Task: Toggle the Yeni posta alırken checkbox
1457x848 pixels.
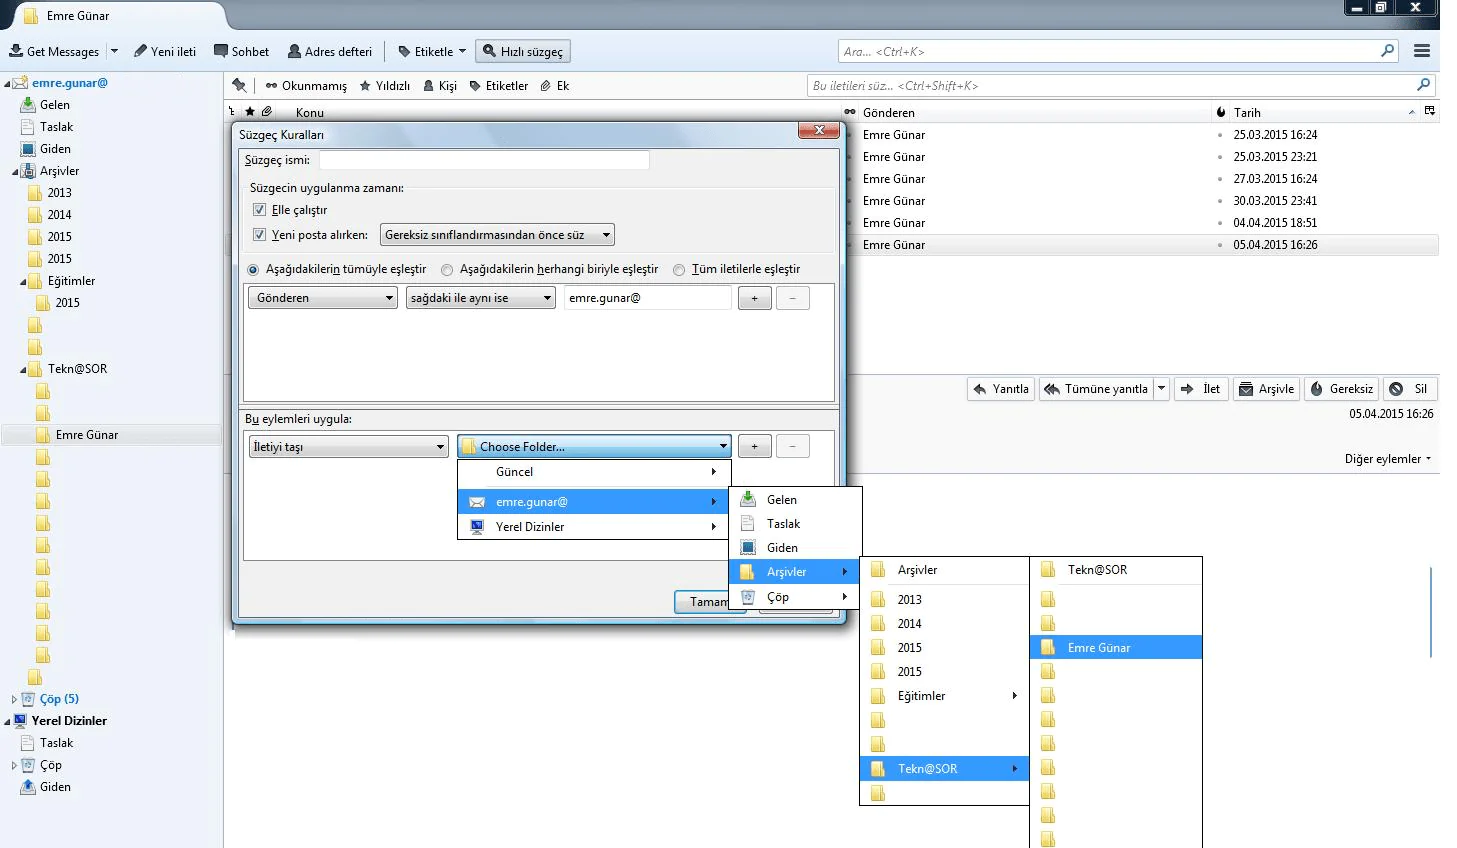Action: coord(259,234)
